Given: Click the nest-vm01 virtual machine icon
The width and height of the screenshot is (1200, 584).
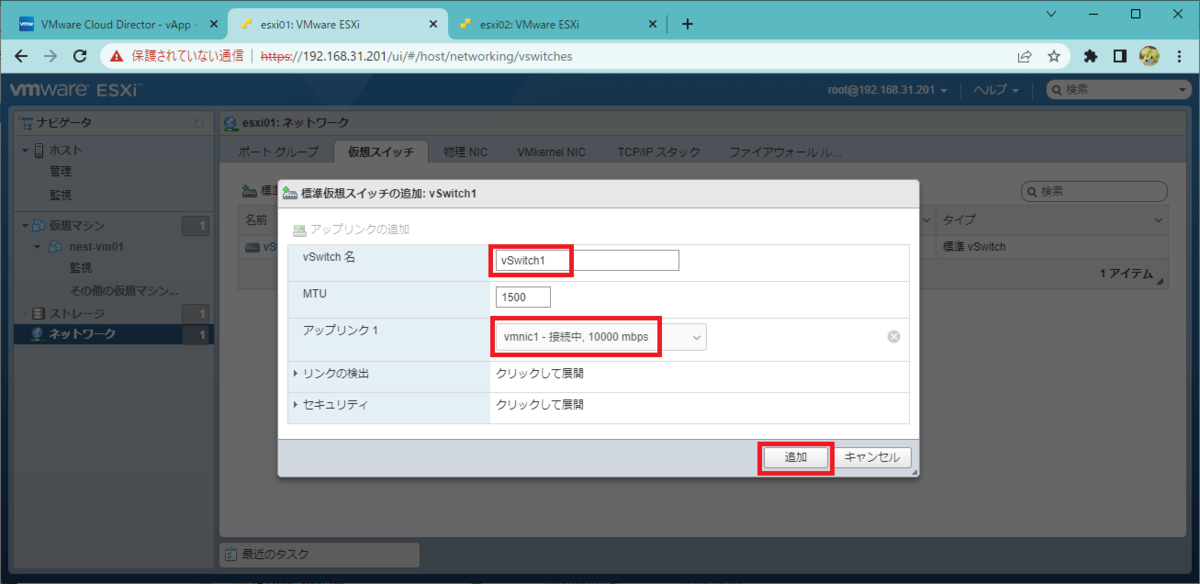Looking at the screenshot, I should (56, 247).
